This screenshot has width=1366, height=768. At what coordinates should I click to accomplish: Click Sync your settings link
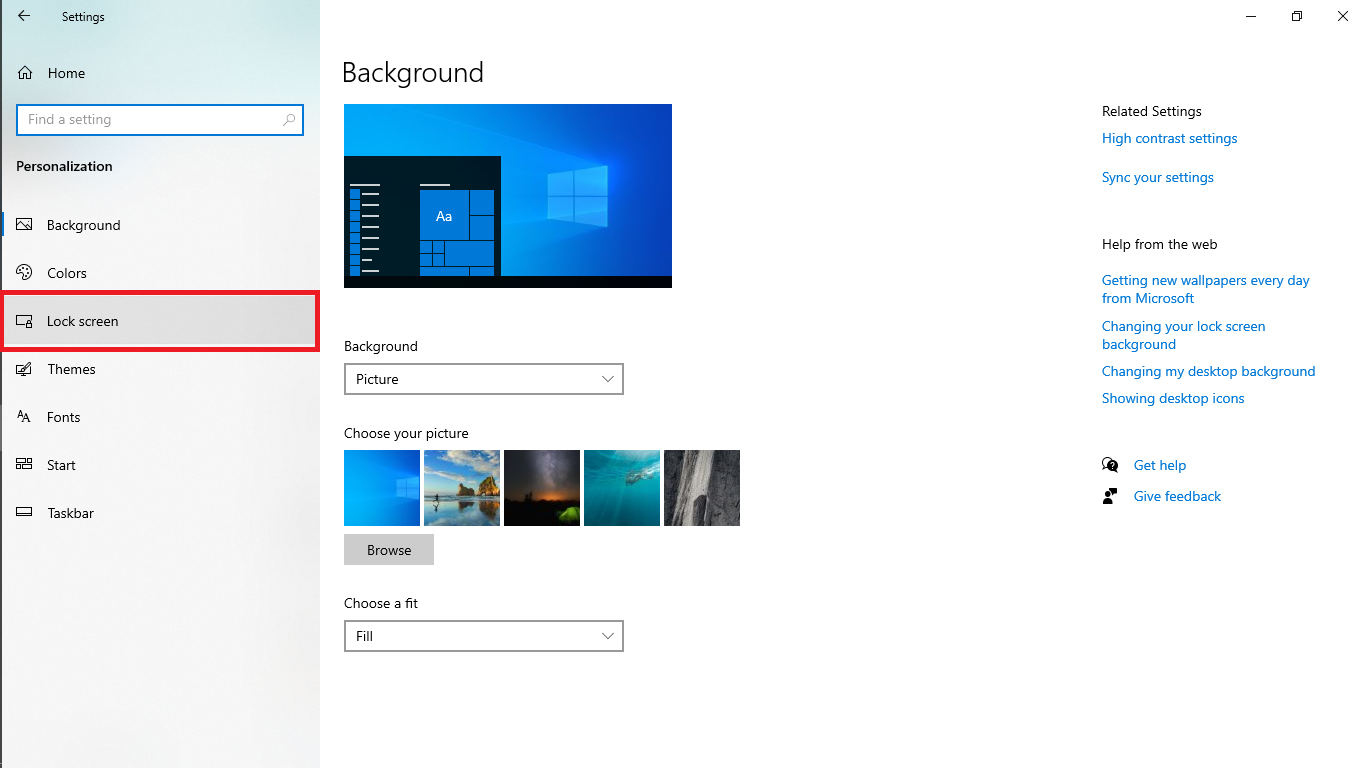point(1157,177)
